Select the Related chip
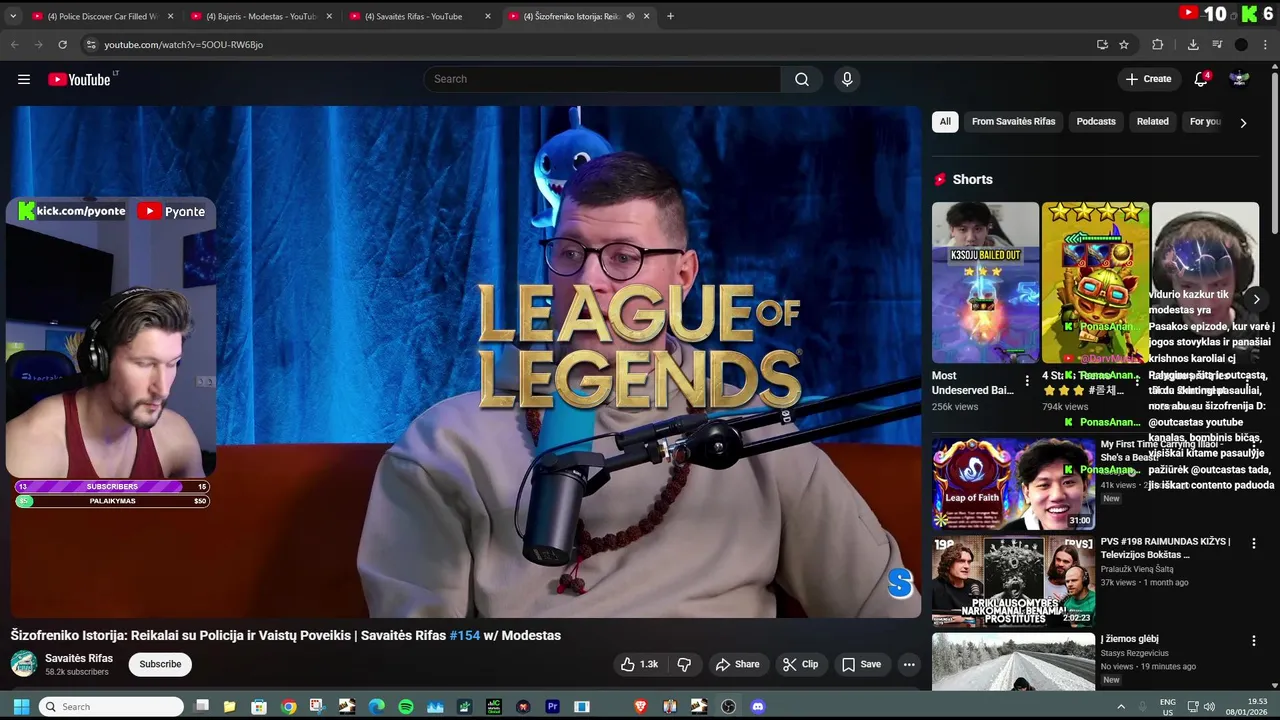 1152,122
